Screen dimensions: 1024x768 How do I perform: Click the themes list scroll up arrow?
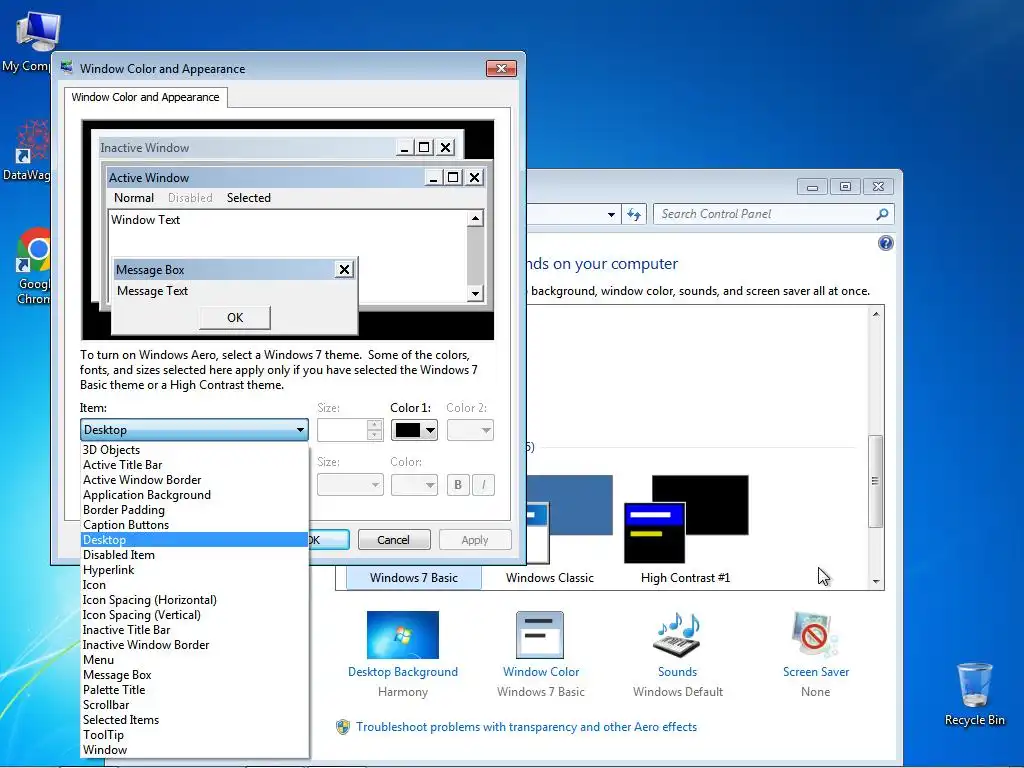tap(876, 314)
